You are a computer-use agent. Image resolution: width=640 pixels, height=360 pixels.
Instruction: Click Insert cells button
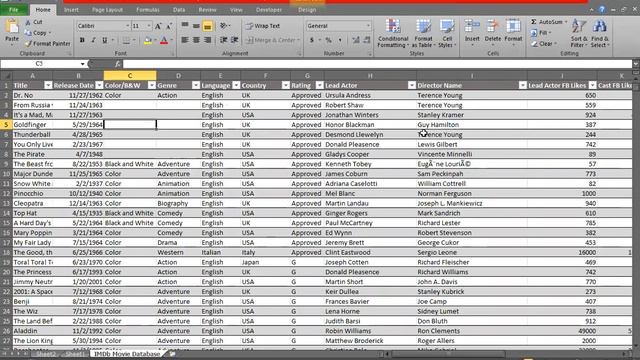point(472,32)
